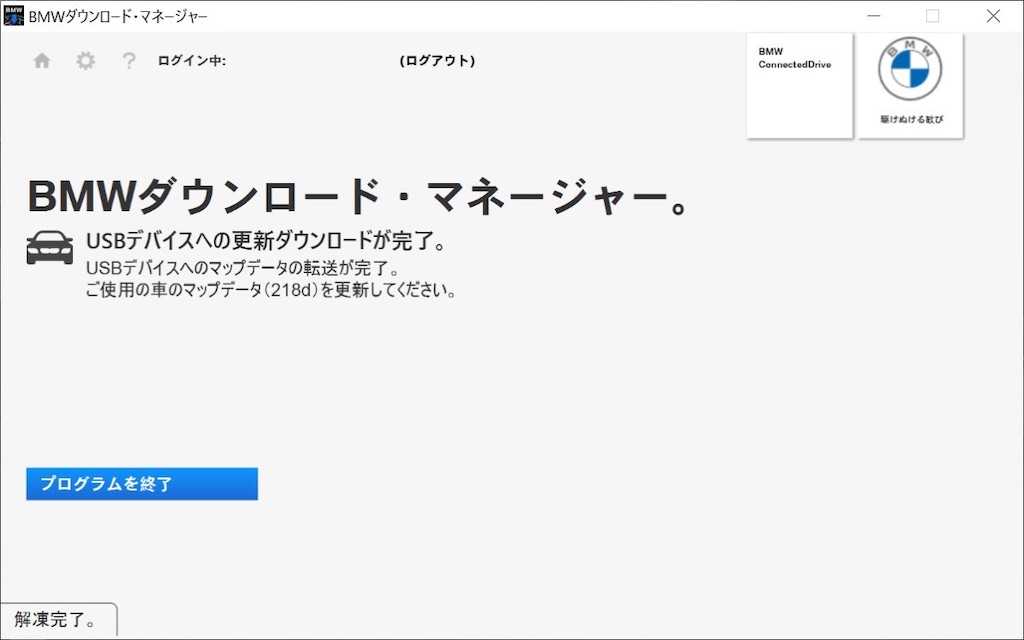Maximize the Download Manager window
Image resolution: width=1024 pixels, height=640 pixels.
click(933, 16)
